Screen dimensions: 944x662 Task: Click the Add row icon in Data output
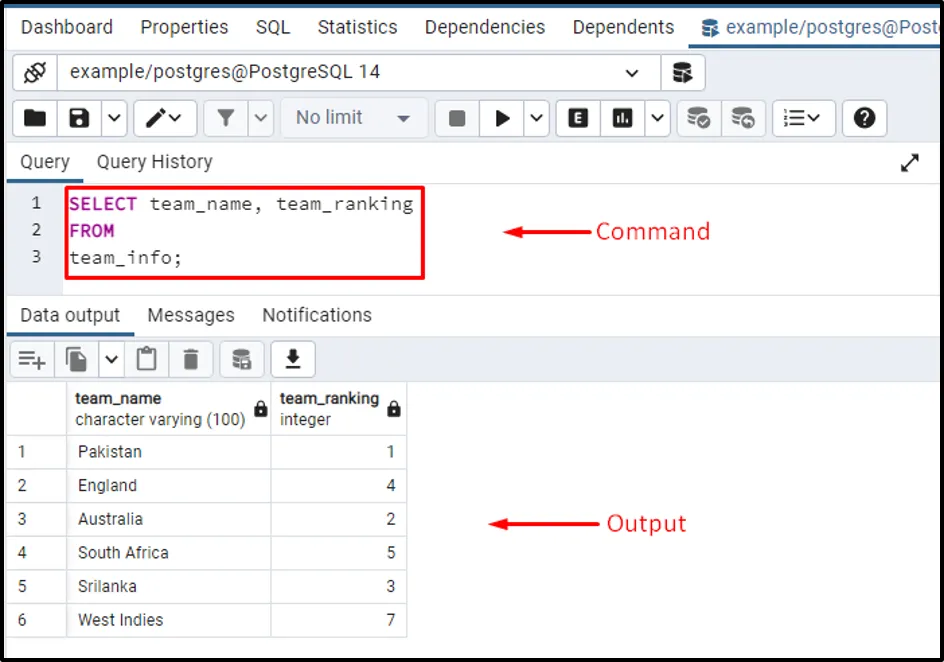pos(32,359)
